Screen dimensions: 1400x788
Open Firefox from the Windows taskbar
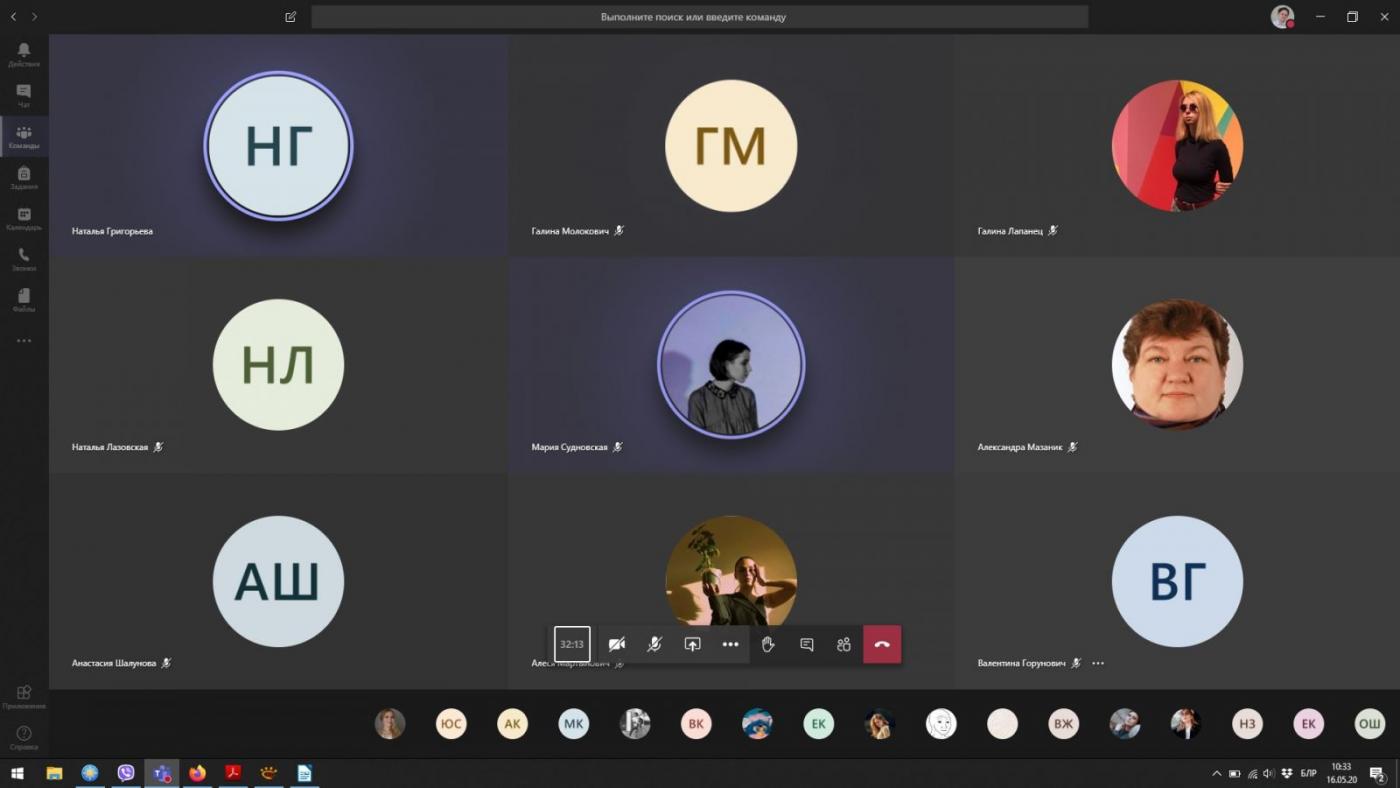(197, 773)
